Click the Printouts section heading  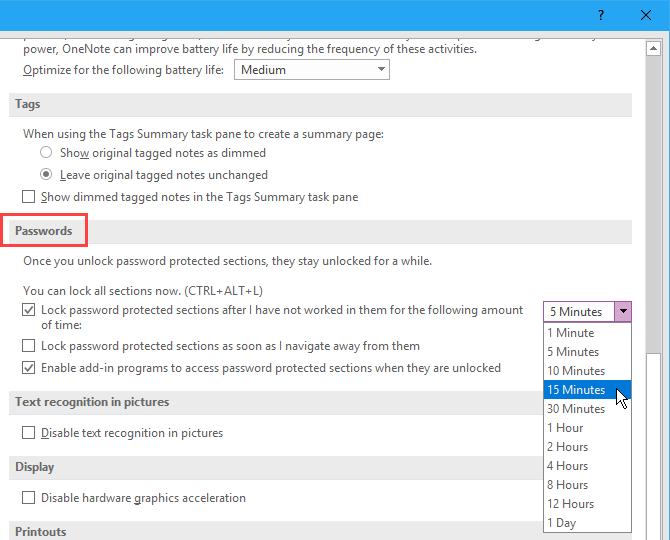pyautogui.click(x=41, y=531)
